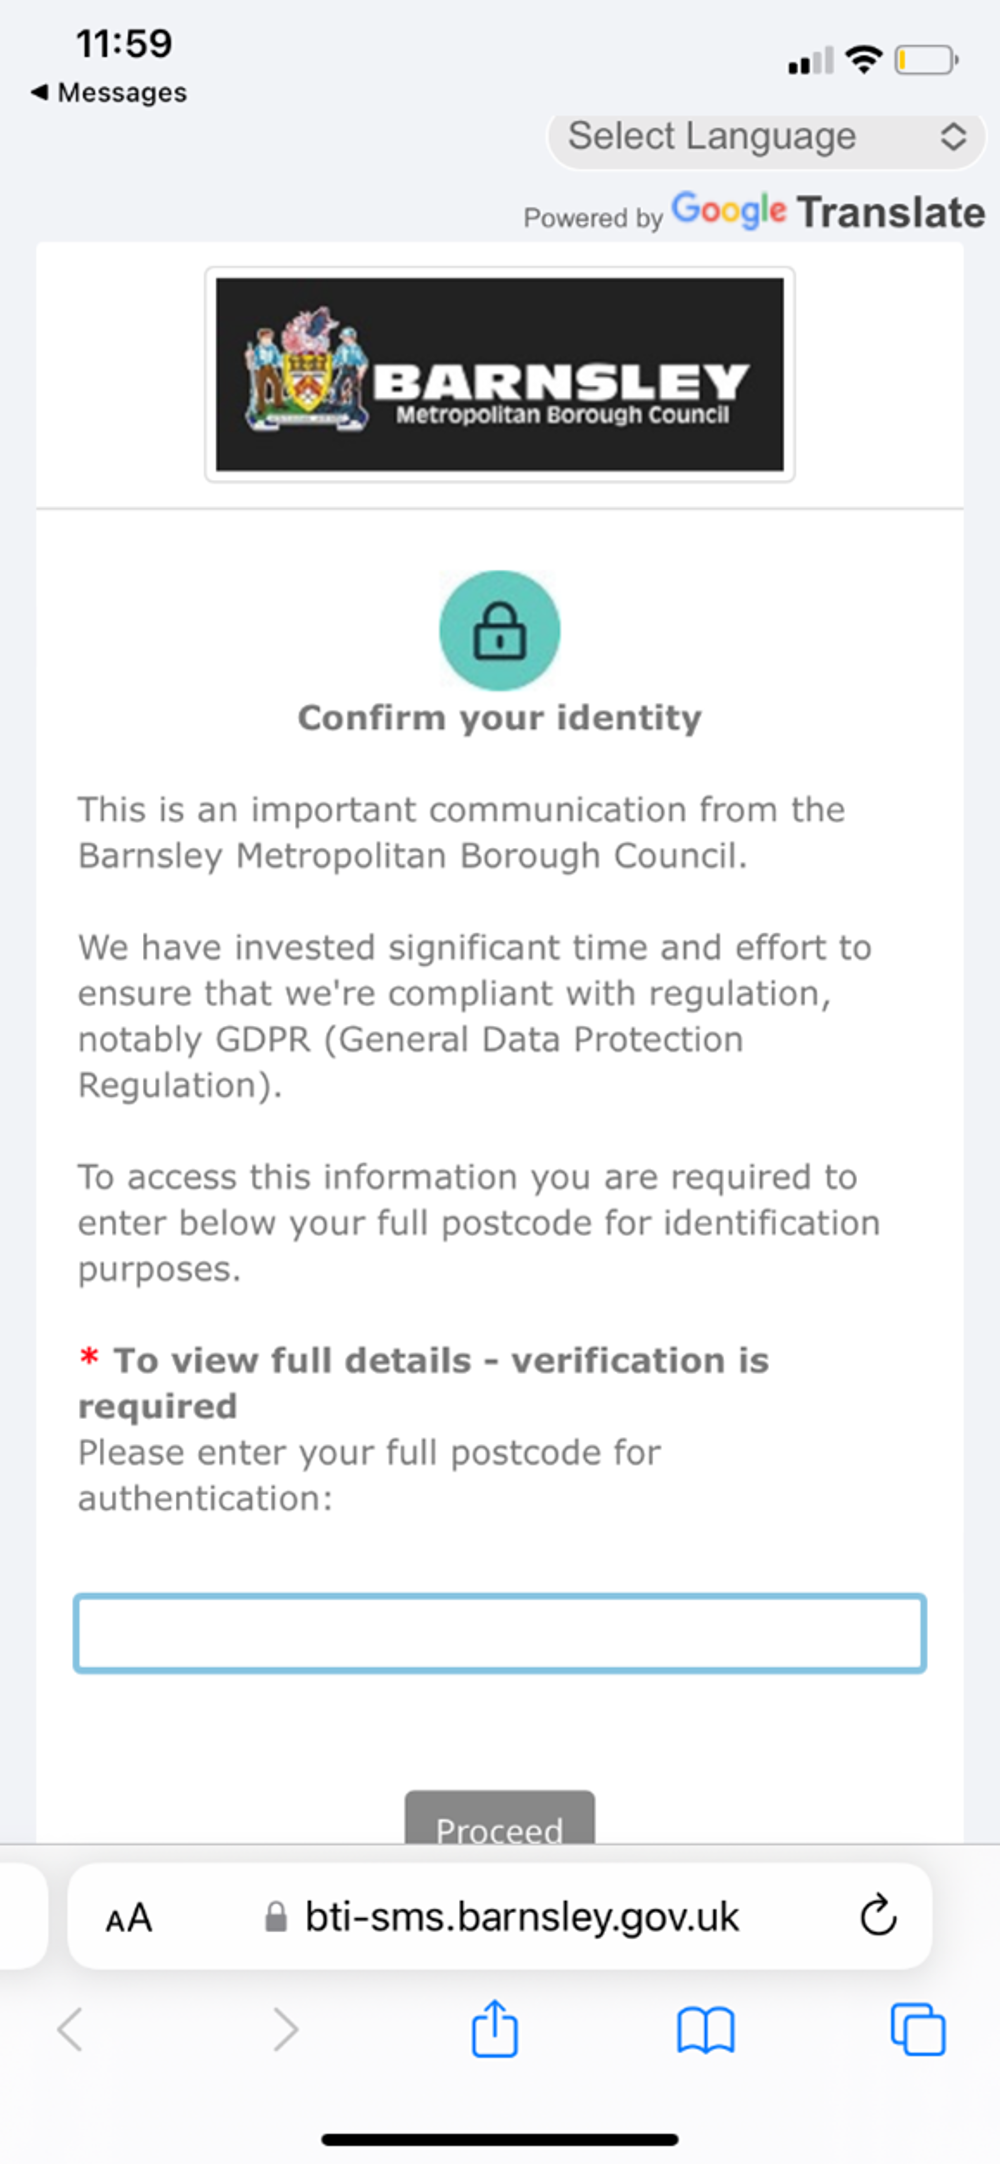
Task: Open the tabs overview icon
Action: (x=917, y=2030)
